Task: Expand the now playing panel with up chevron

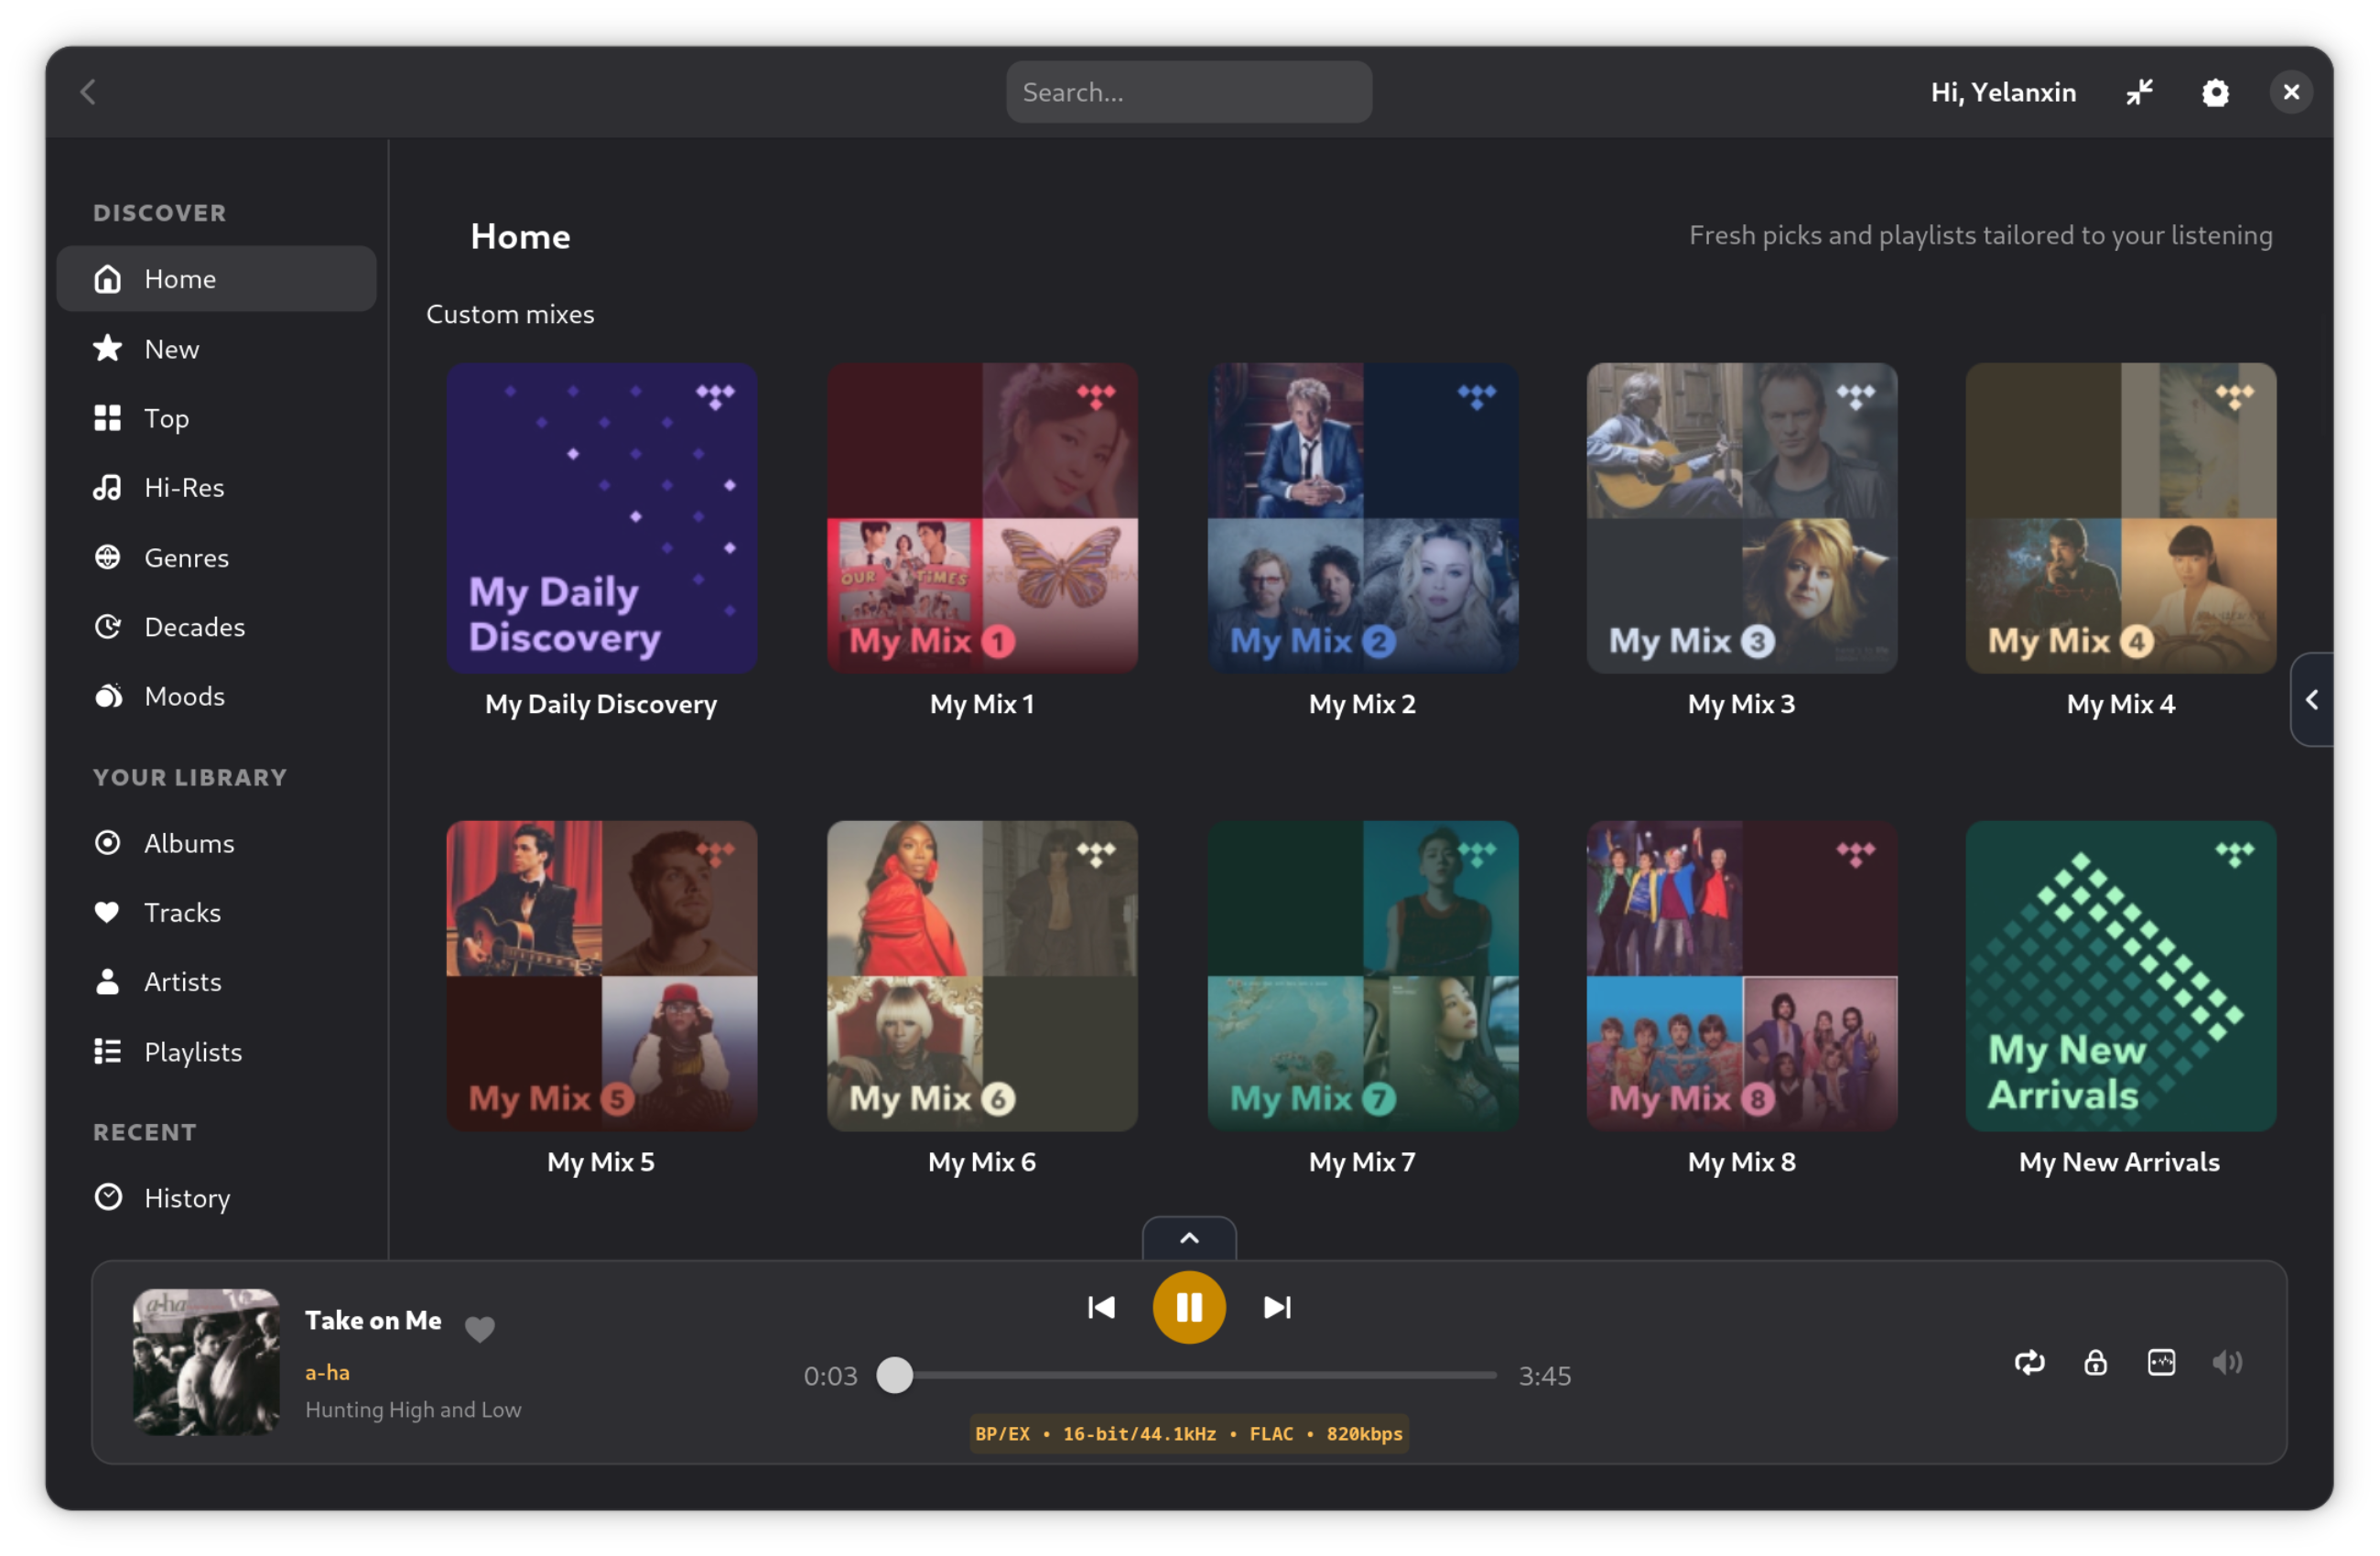Action: point(1189,1238)
